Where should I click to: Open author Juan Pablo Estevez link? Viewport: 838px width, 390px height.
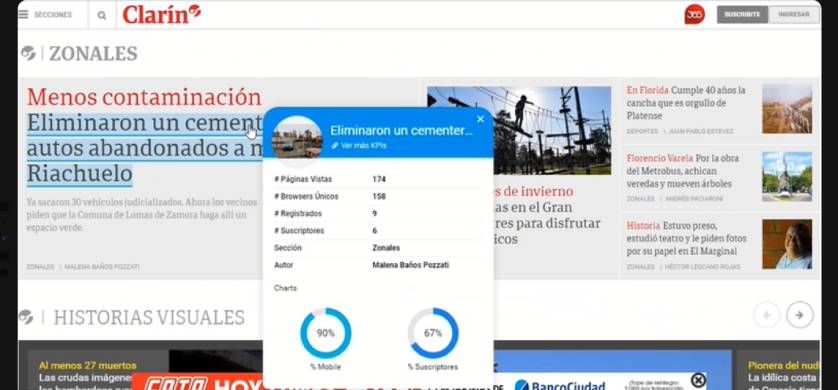[x=700, y=131]
